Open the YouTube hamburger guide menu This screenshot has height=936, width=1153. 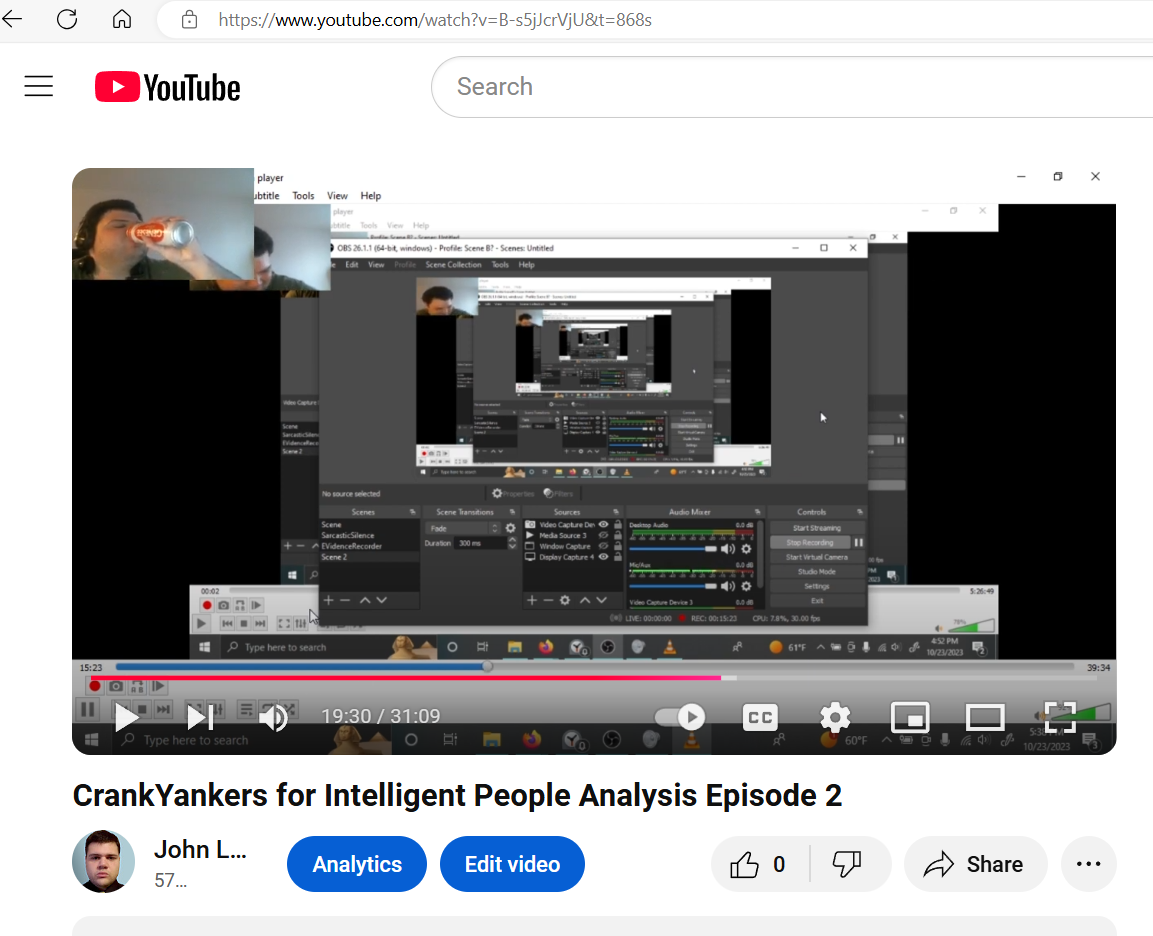point(38,87)
